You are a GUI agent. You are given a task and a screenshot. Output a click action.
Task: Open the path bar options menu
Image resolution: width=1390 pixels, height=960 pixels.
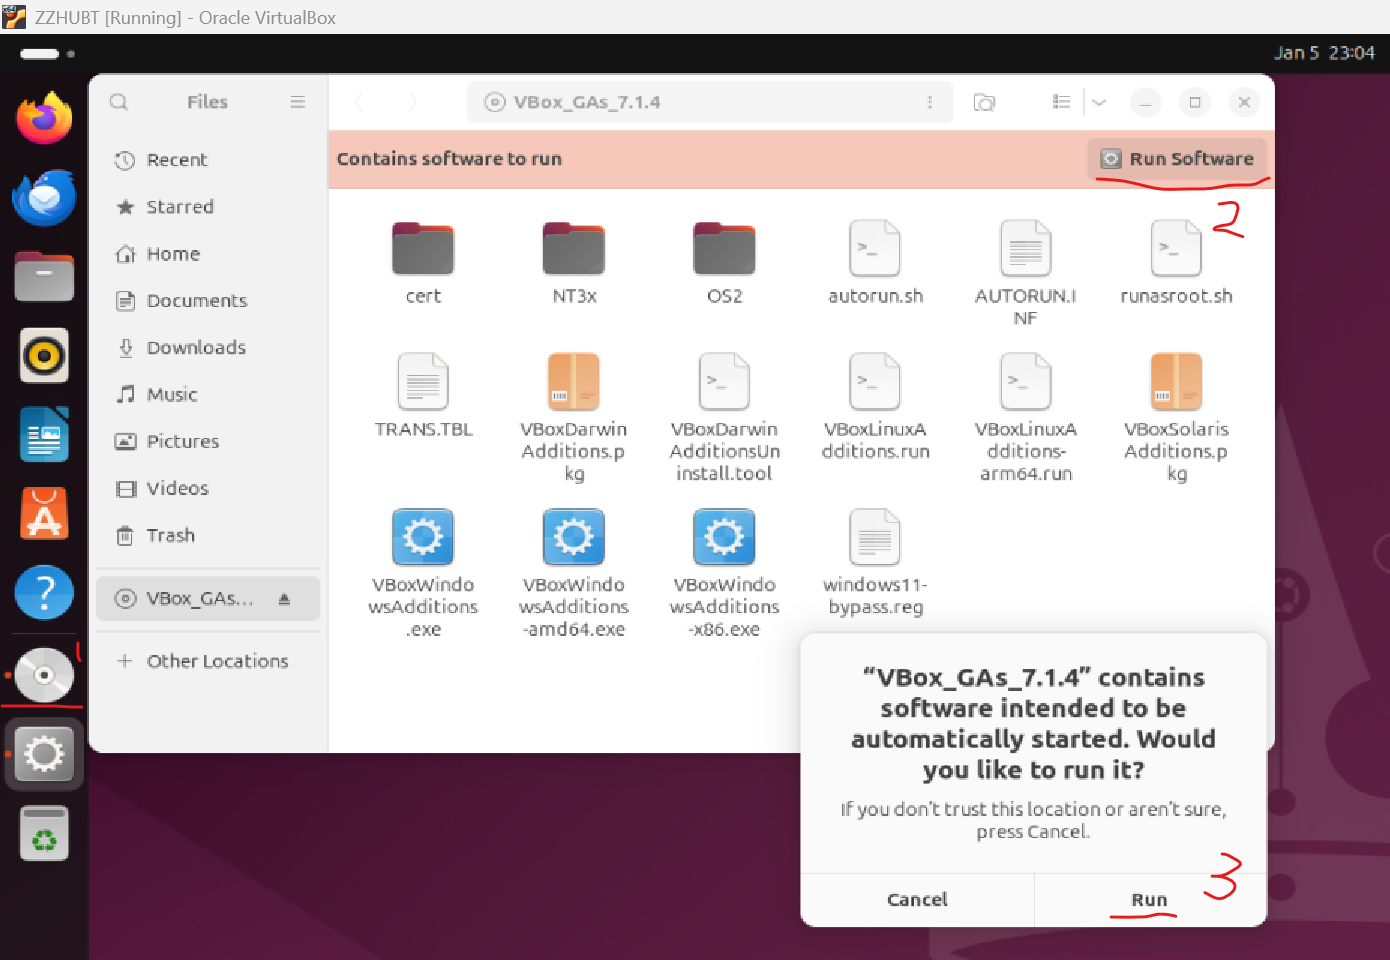click(930, 102)
